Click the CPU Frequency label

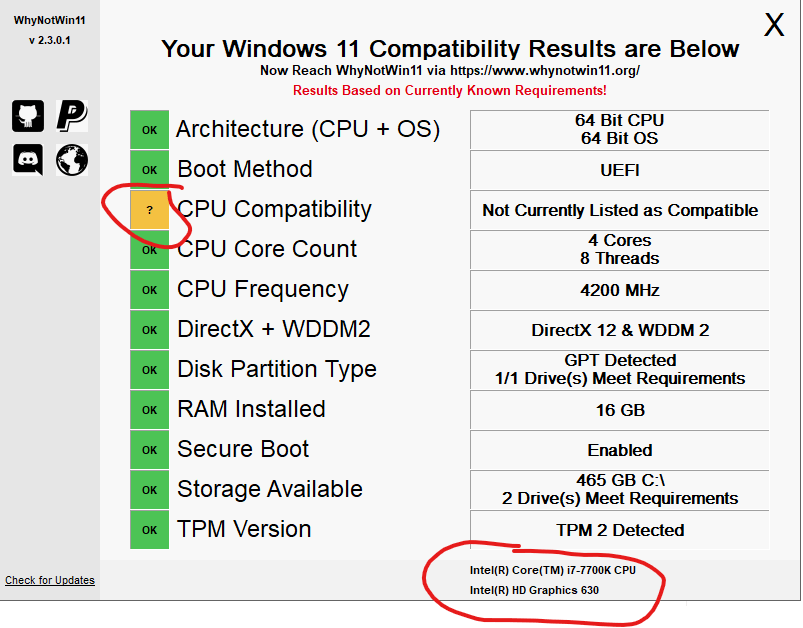263,289
